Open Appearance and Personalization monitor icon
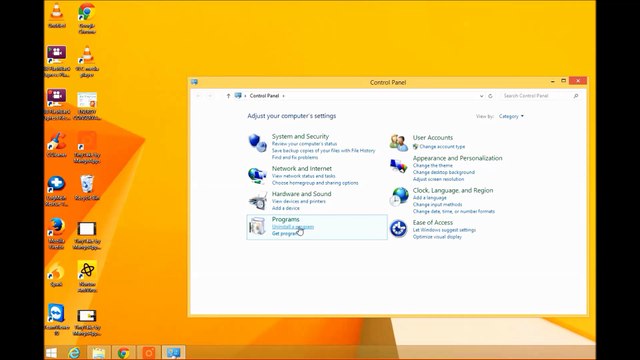 [398, 166]
